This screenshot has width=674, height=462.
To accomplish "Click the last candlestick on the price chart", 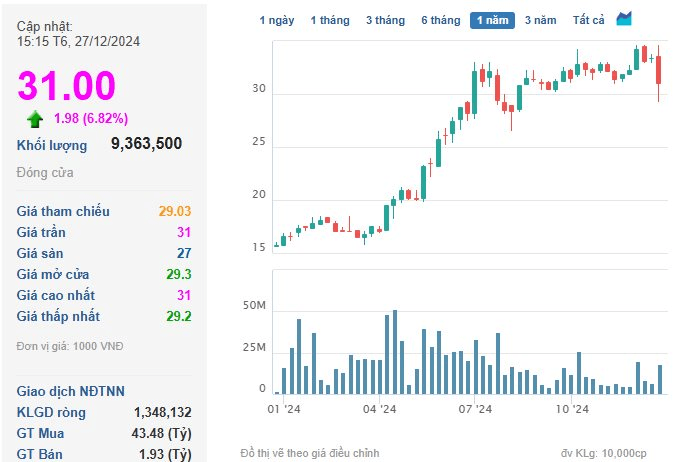I will point(658,73).
